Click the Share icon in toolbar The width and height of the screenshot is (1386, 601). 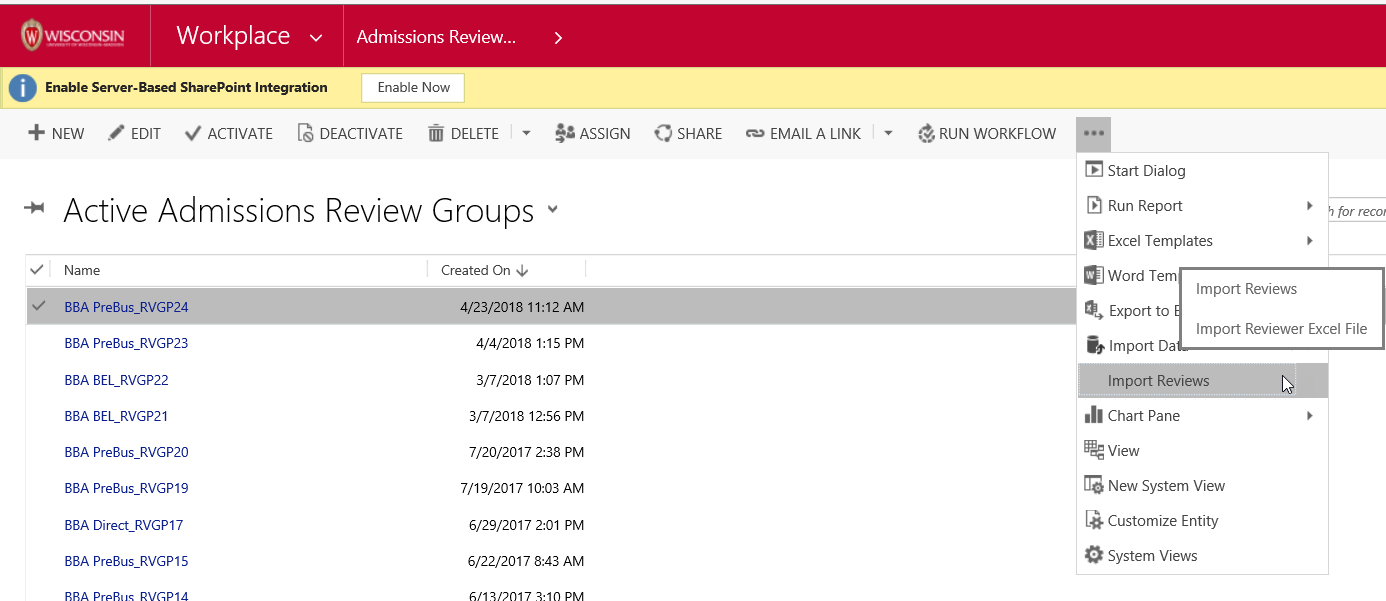(663, 133)
